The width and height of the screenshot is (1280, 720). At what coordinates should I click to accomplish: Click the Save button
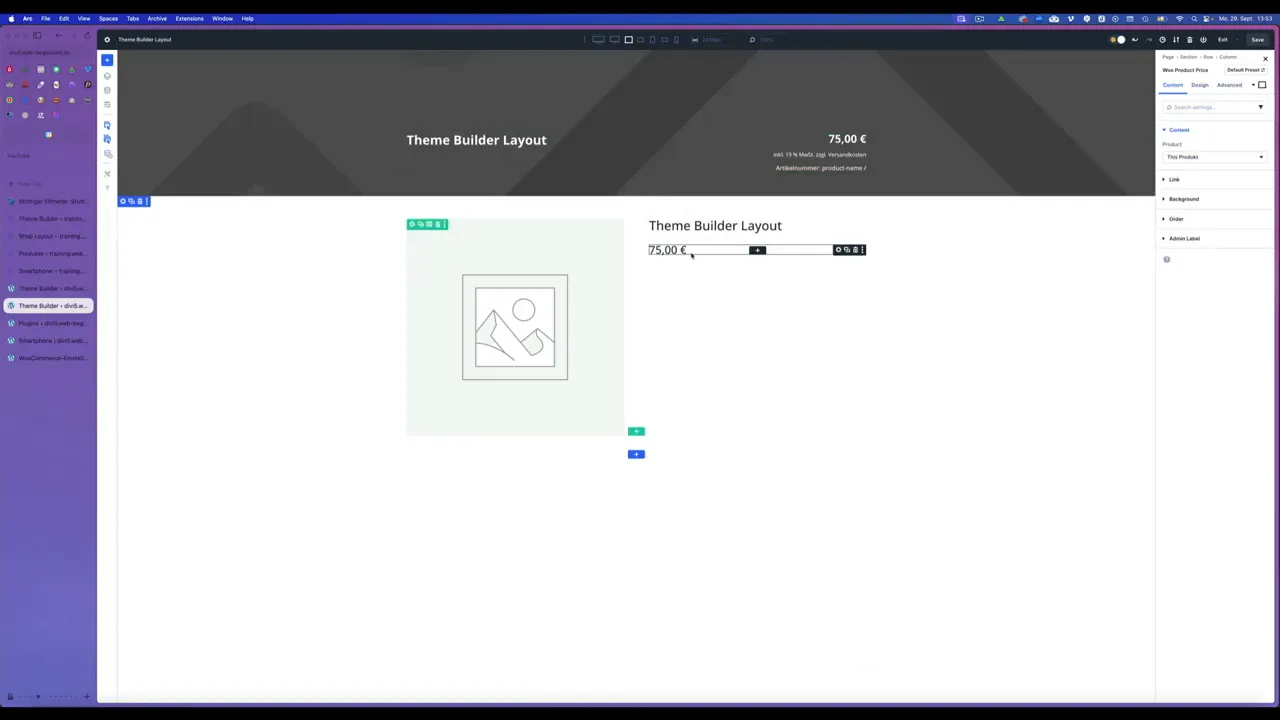click(1257, 40)
